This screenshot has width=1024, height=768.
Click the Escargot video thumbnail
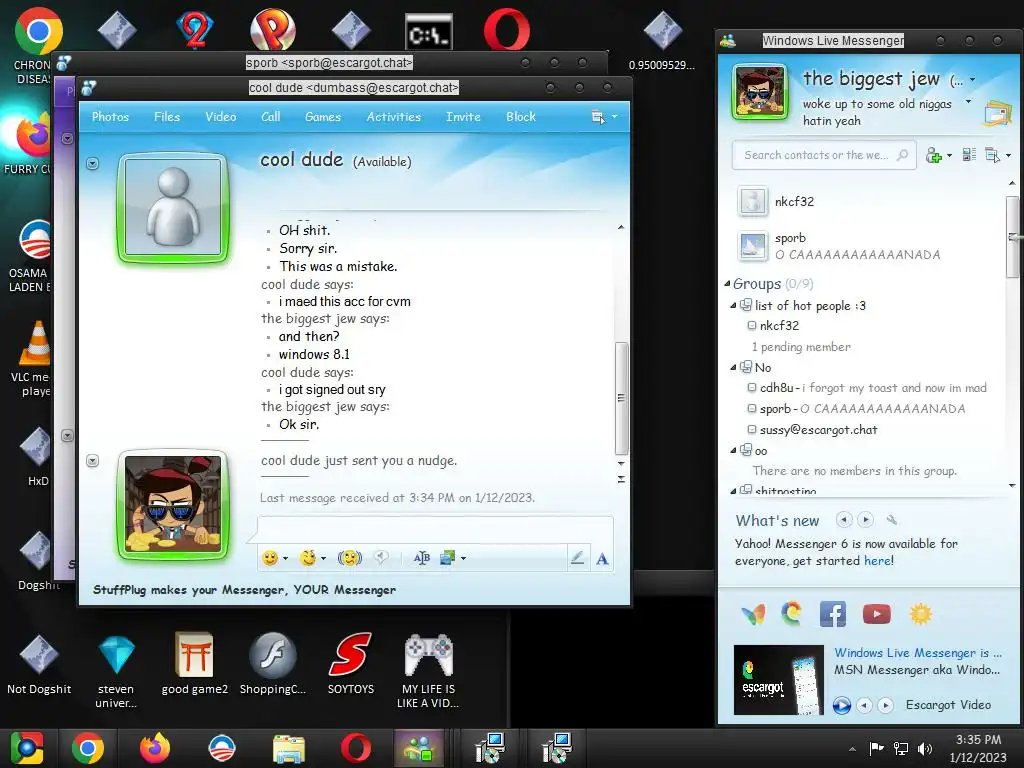[778, 680]
